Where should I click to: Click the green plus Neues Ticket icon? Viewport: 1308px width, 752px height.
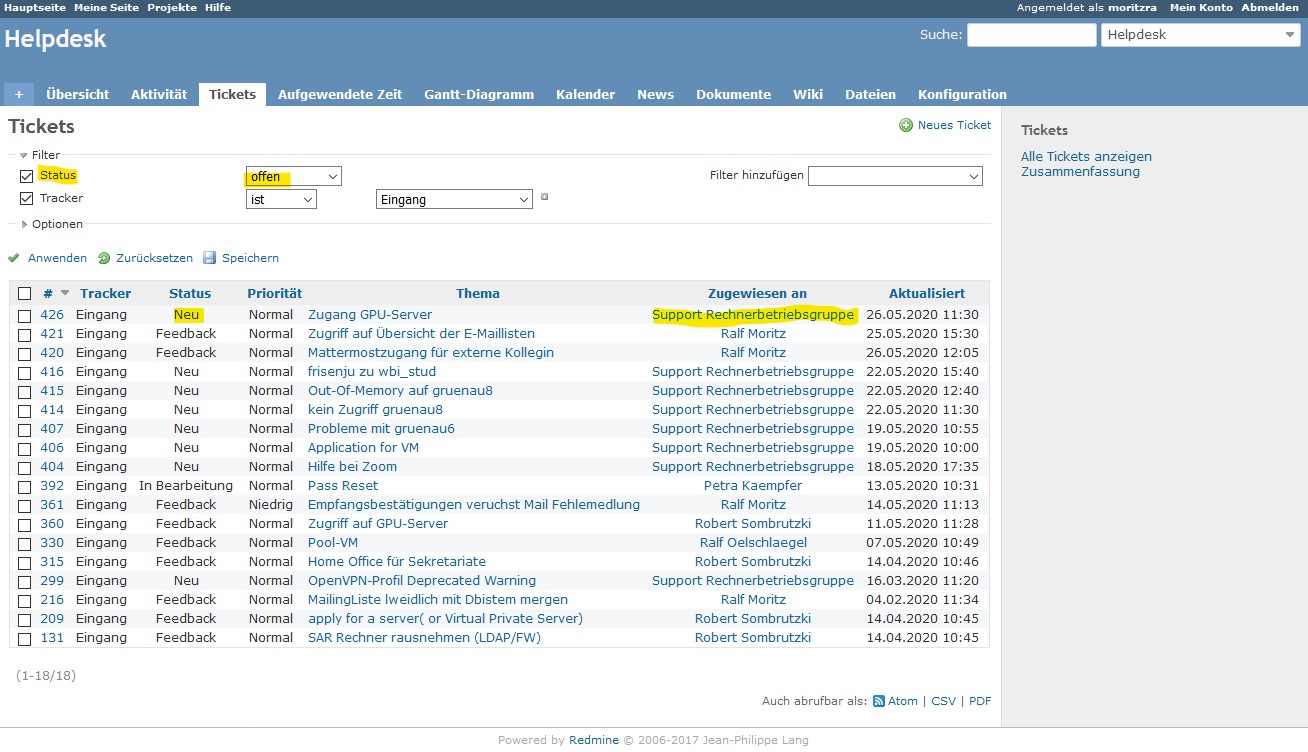click(906, 125)
